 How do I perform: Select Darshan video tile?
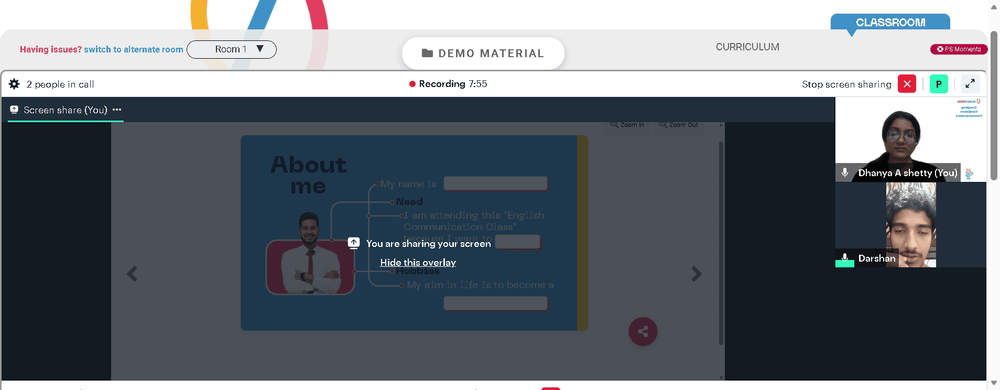click(x=911, y=225)
